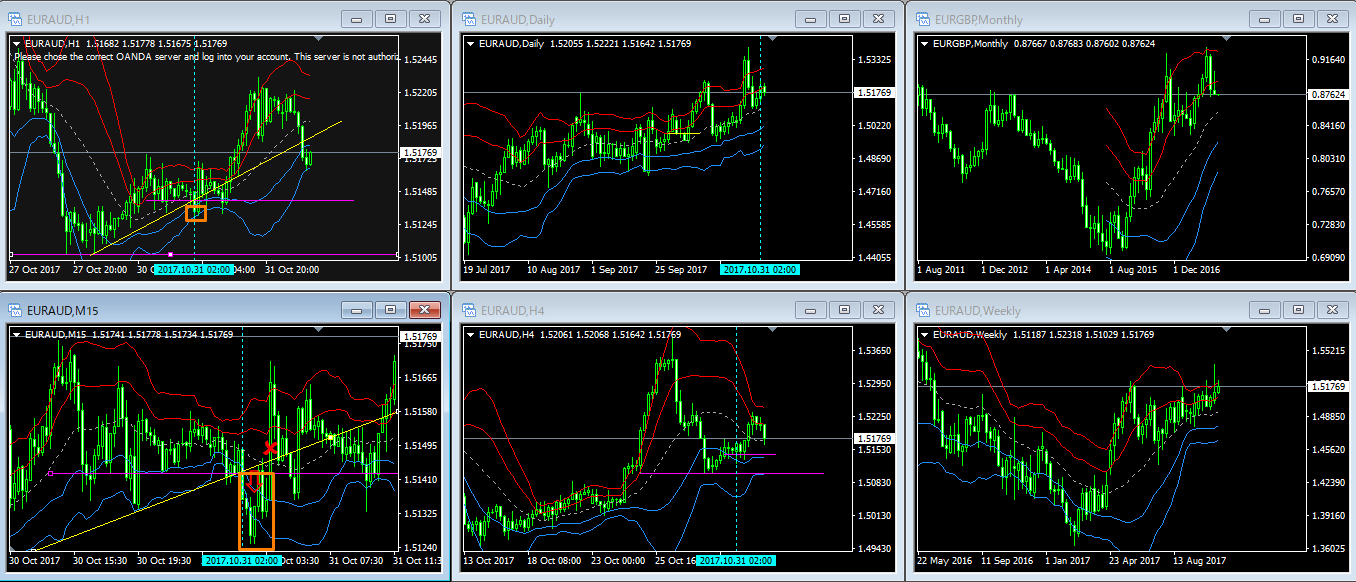This screenshot has height=582, width=1356.
Task: Open the triangle dropdown in EURAUD,Daily chart
Action: [469, 42]
